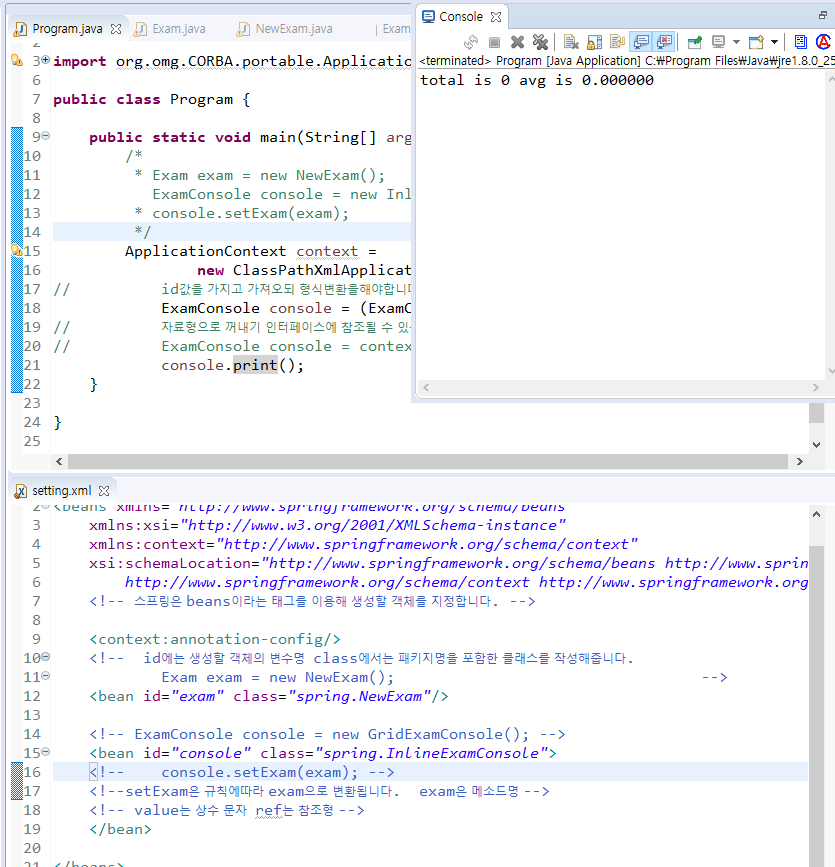835x867 pixels.
Task: Click line number 16 in setting.xml gutter
Action: (x=32, y=772)
